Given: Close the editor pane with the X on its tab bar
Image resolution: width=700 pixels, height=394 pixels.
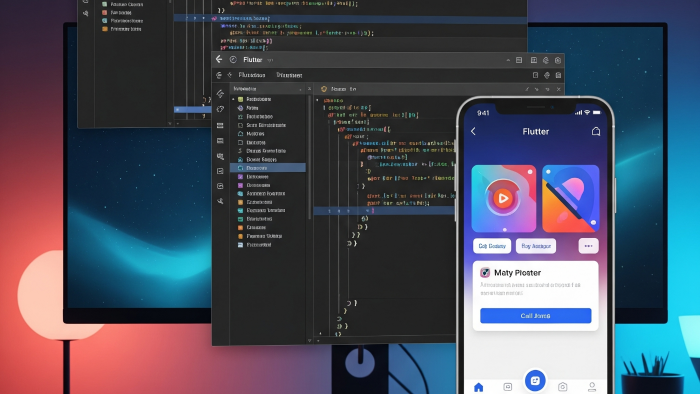Looking at the screenshot, I should (x=558, y=89).
